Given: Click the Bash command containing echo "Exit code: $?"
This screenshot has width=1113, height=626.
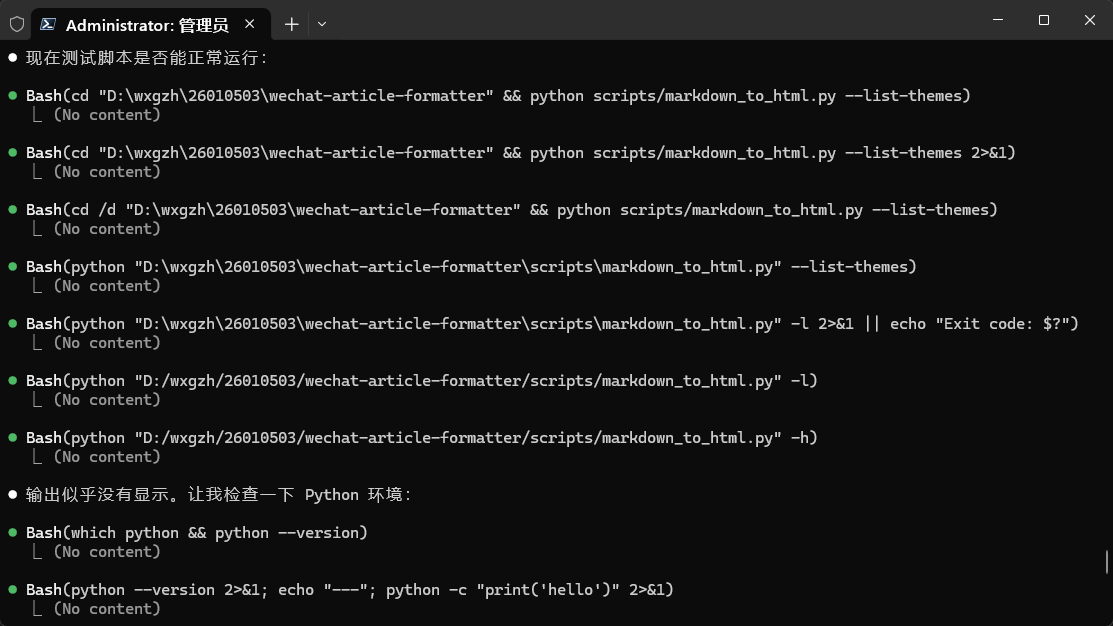Looking at the screenshot, I should [552, 324].
